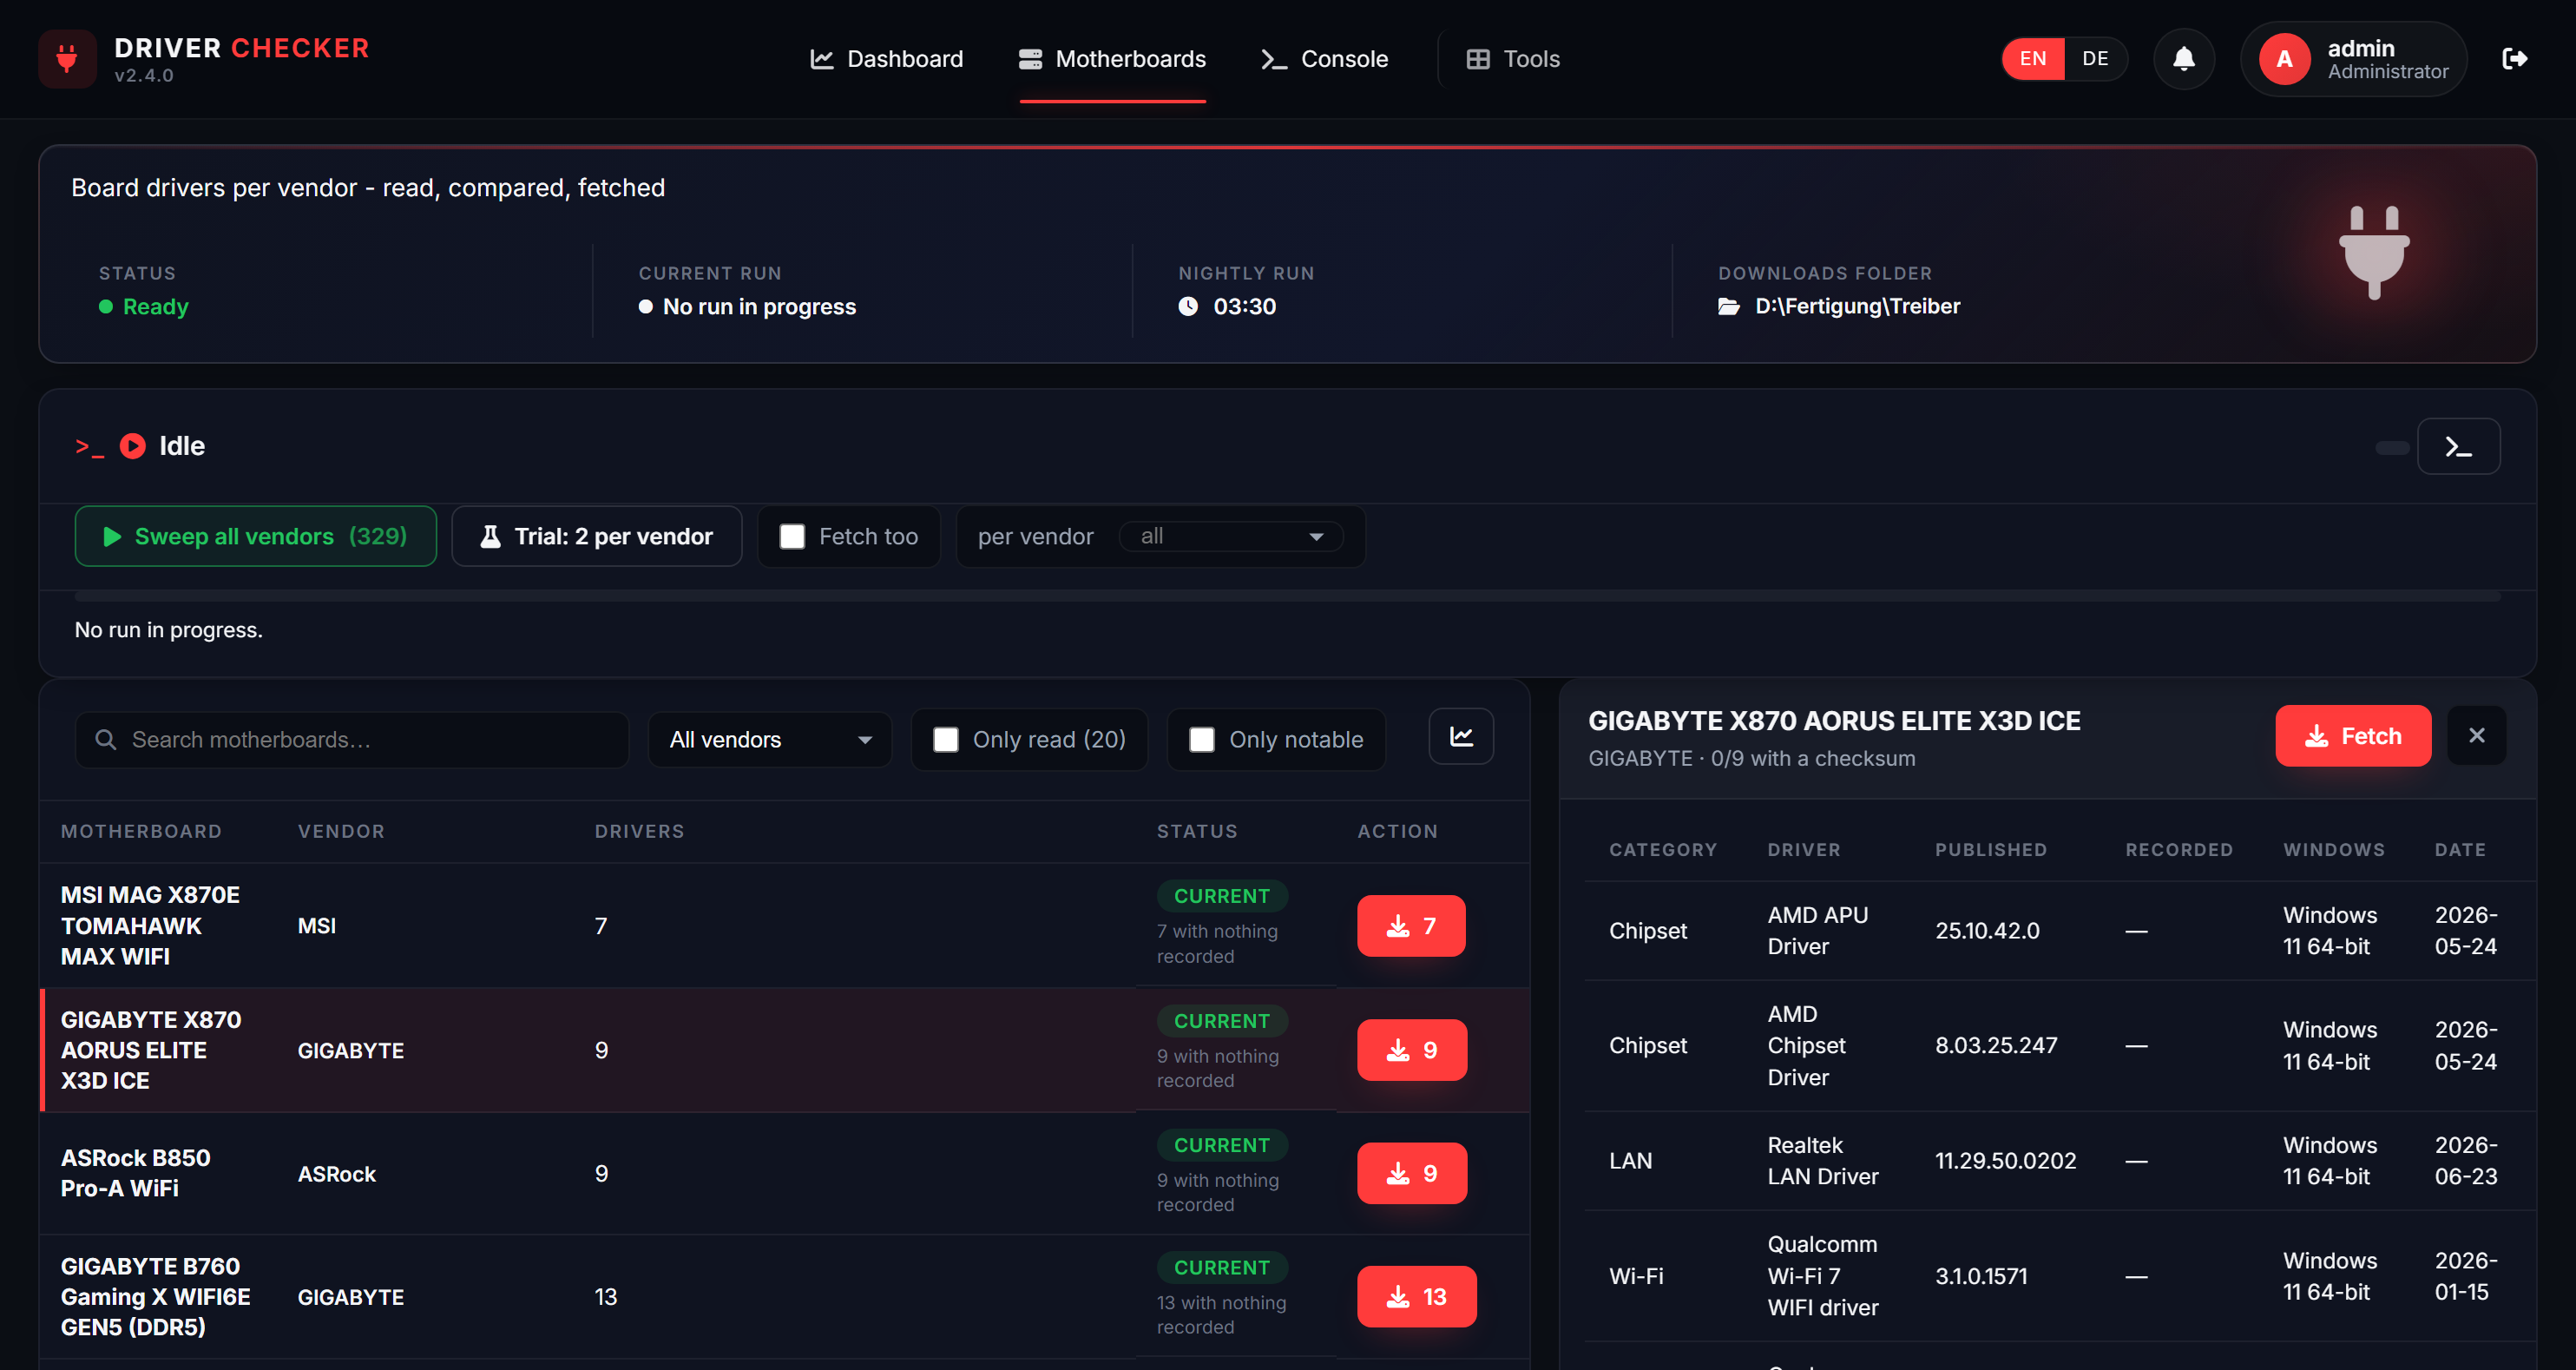This screenshot has width=2576, height=1370.
Task: Click the Category column header in details
Action: (1662, 849)
